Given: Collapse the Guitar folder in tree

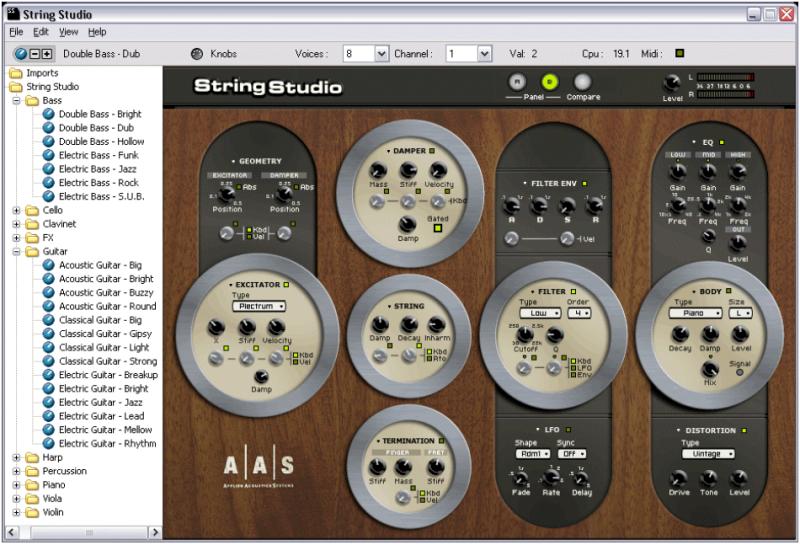Looking at the screenshot, I should click(16, 252).
